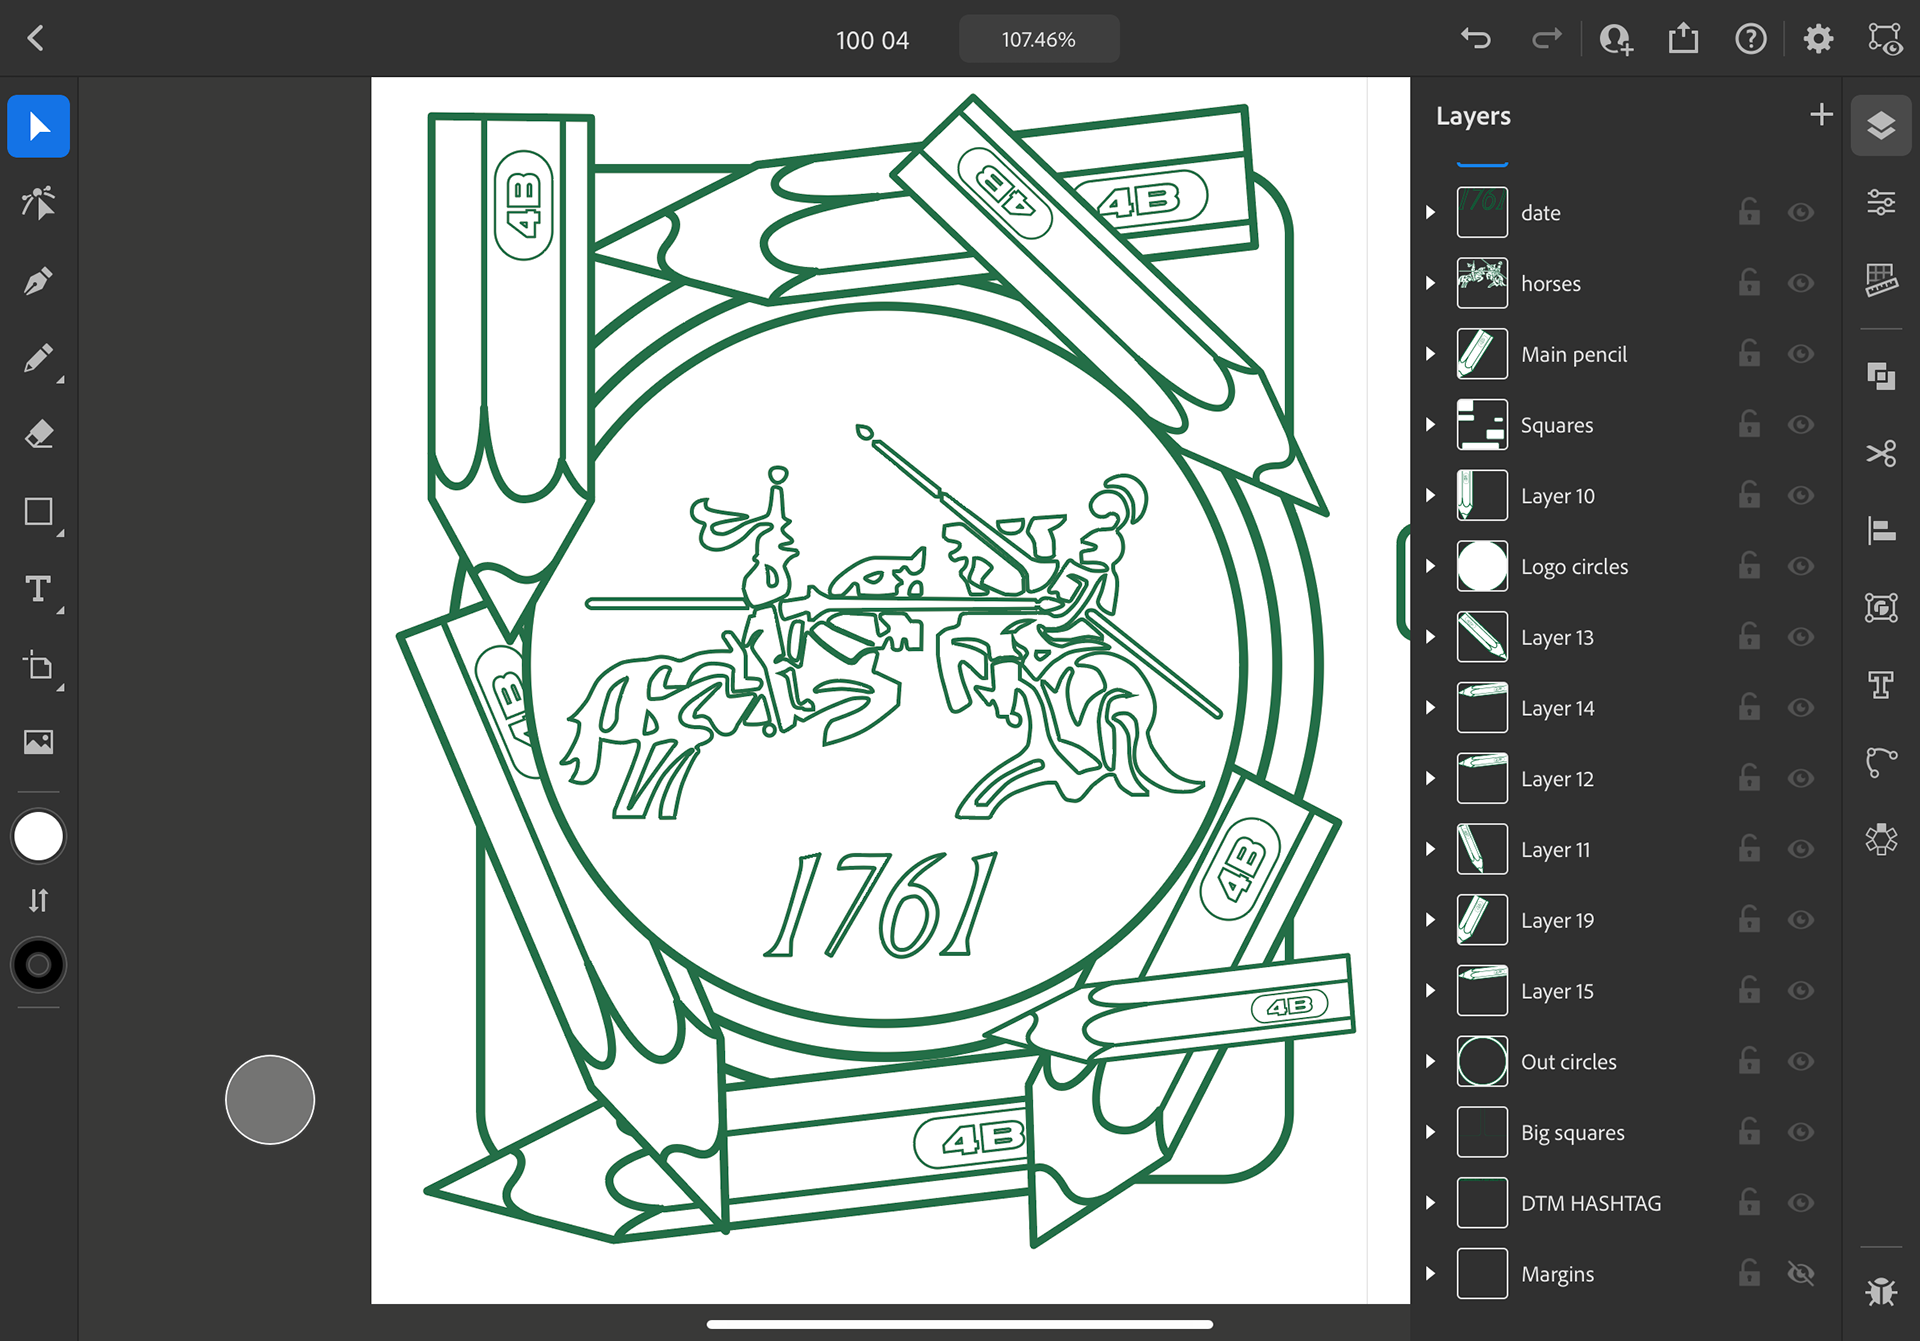This screenshot has width=1920, height=1341.
Task: Select Layer 11 in the layers list
Action: [x=1626, y=849]
